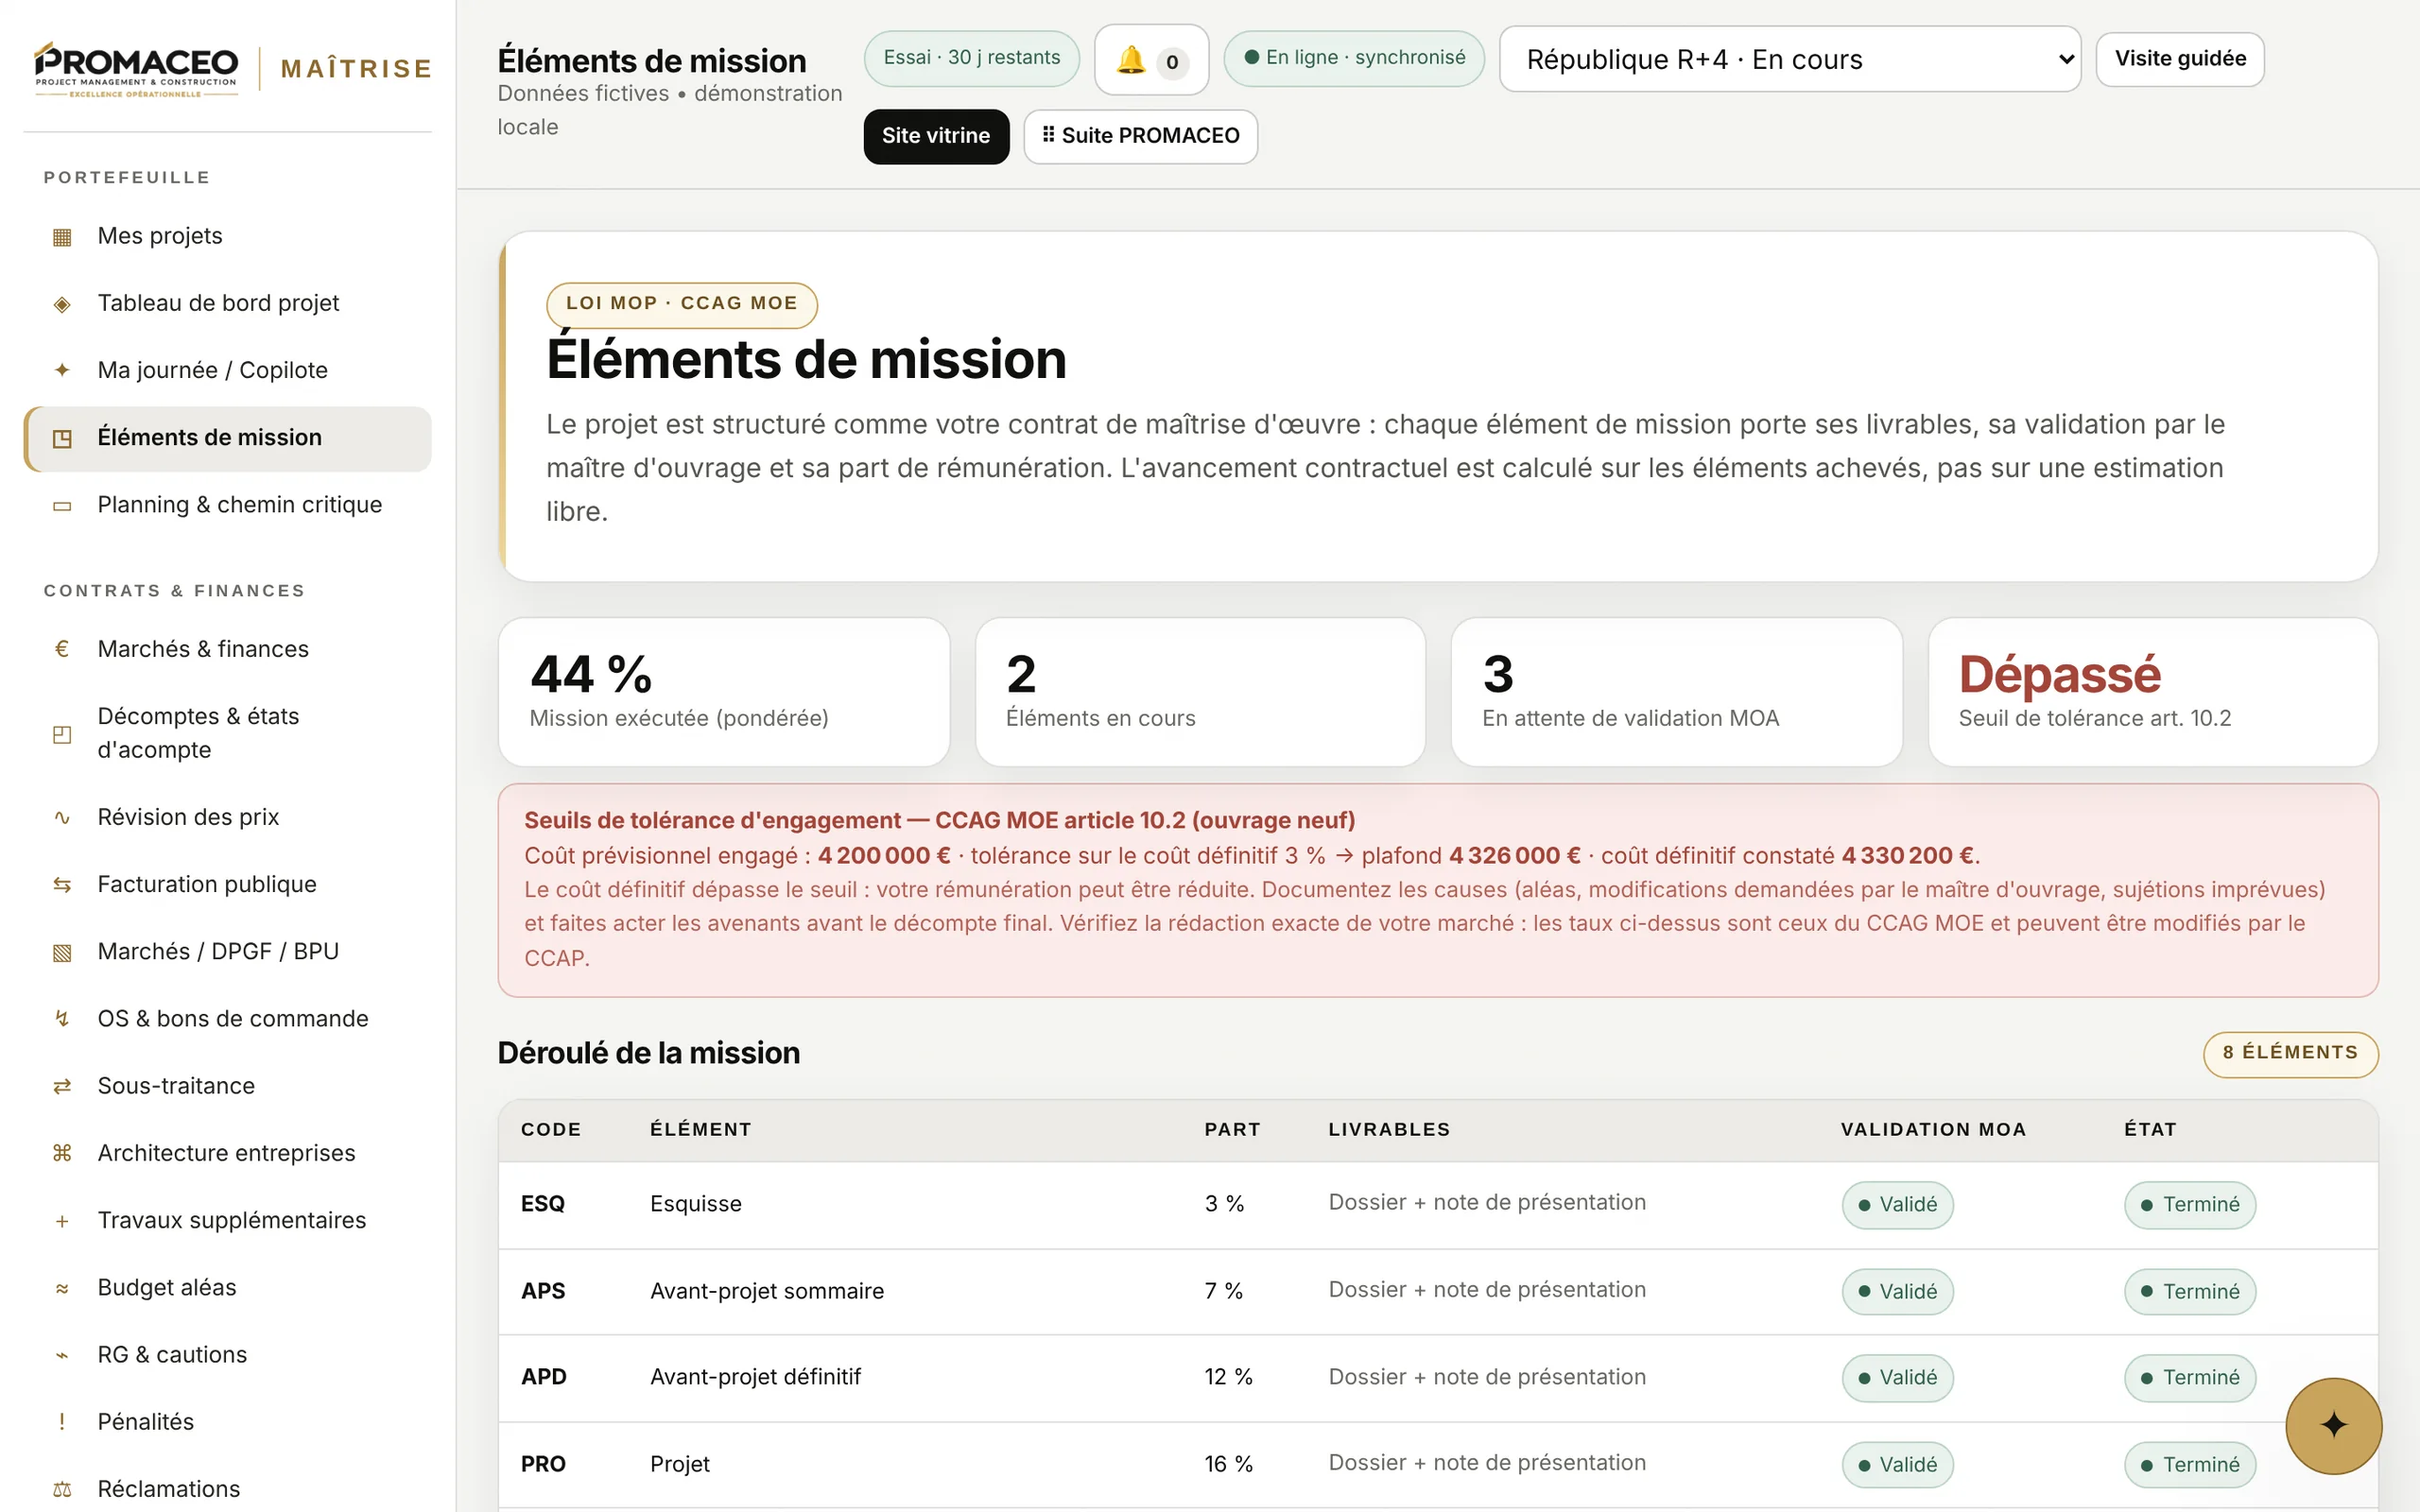This screenshot has height=1512, width=2420.
Task: Click the ESQ code cell
Action: coord(543,1204)
